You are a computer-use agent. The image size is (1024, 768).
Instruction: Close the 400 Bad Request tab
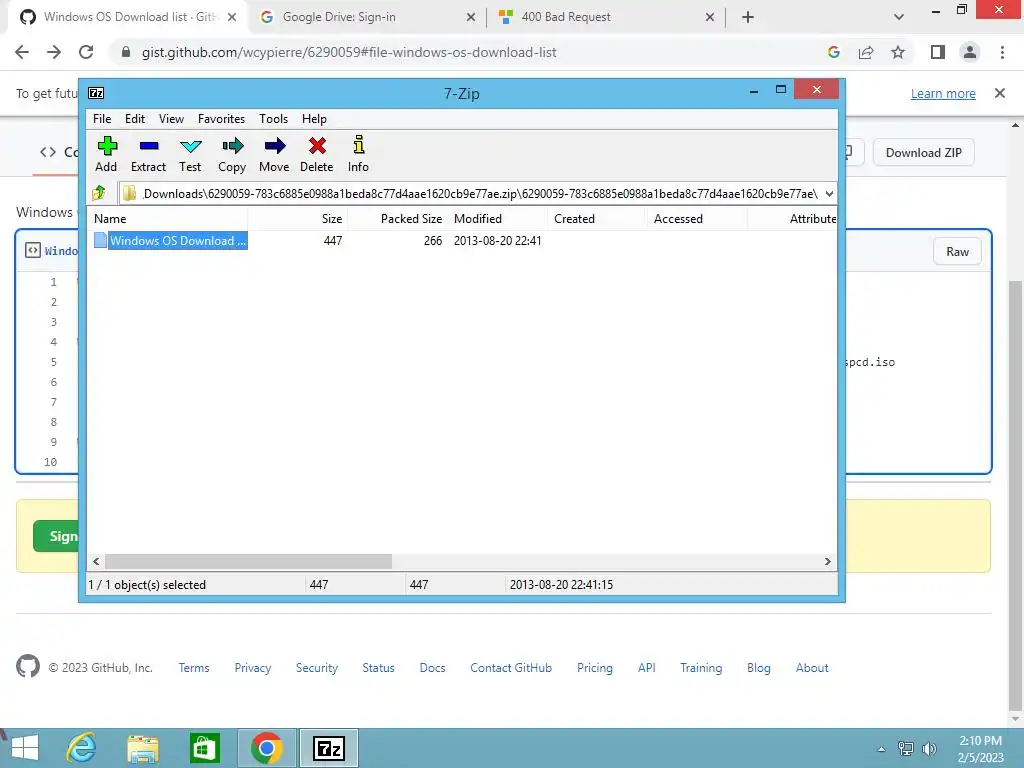tap(710, 17)
